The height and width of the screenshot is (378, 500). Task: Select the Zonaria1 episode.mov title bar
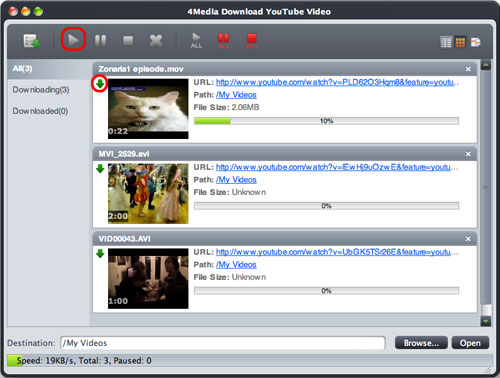coord(284,69)
